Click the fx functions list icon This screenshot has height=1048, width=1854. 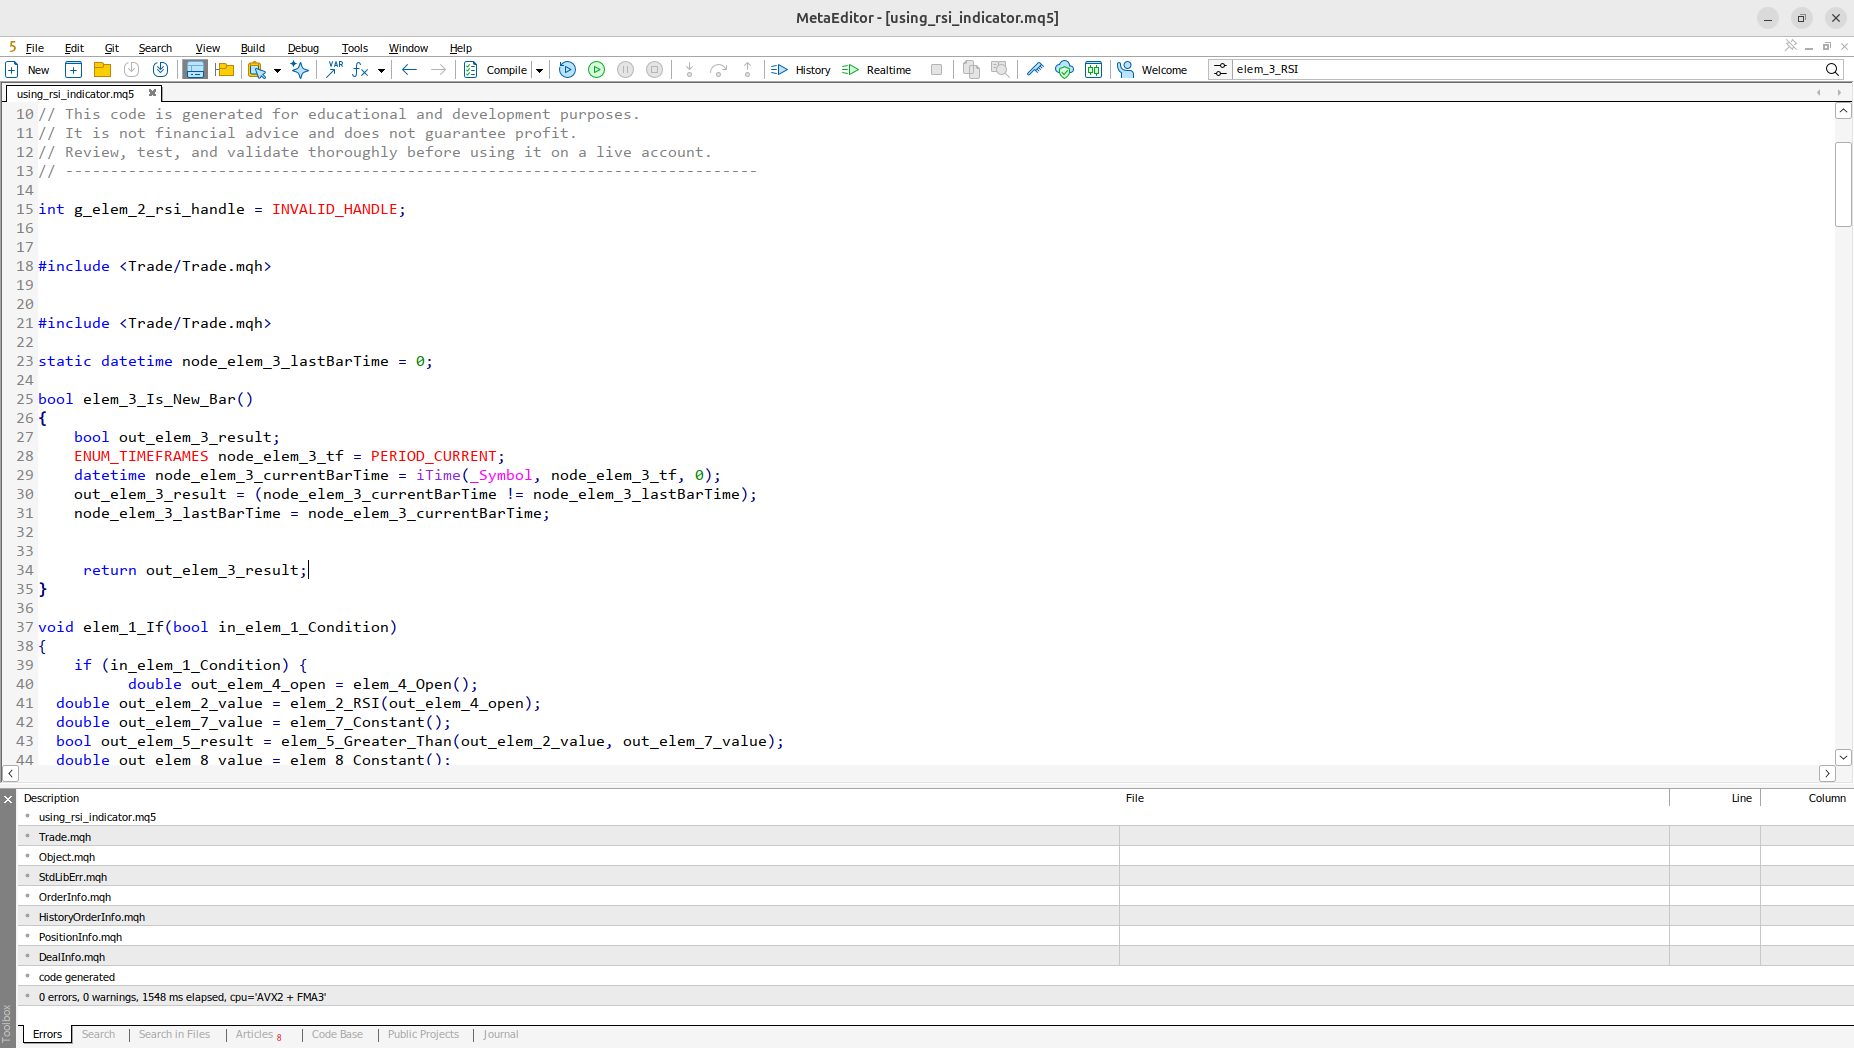361,69
